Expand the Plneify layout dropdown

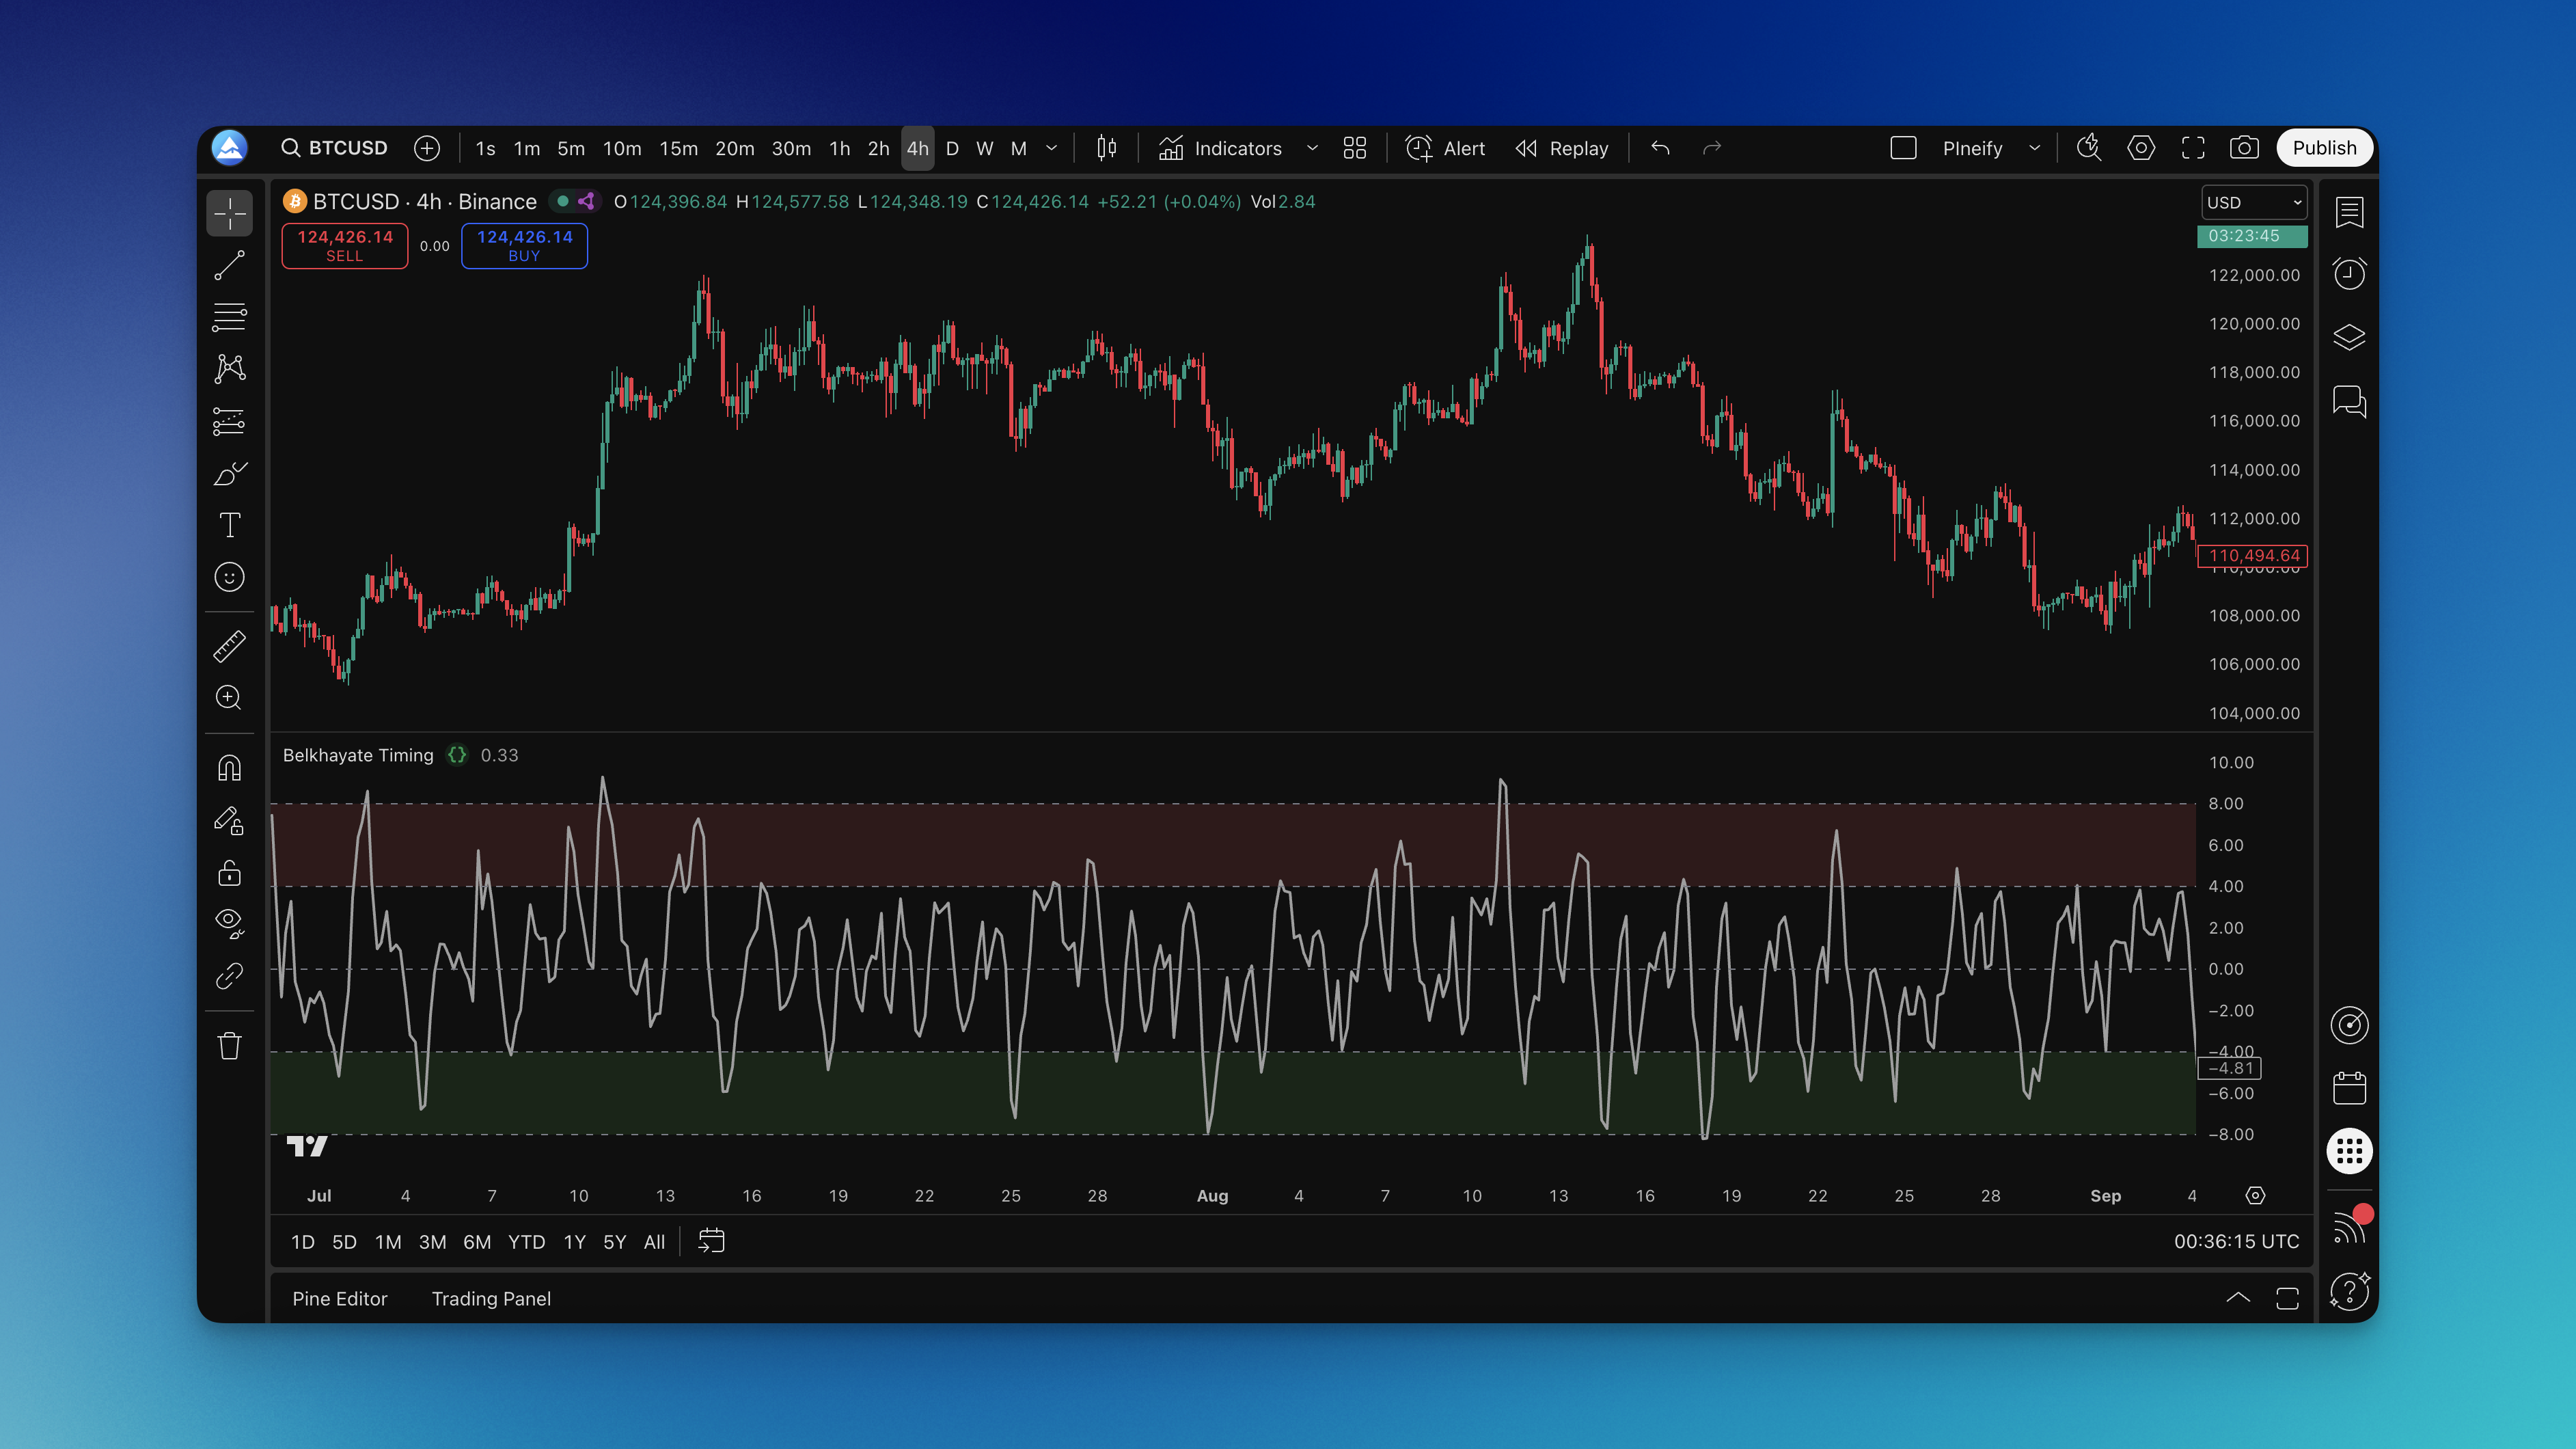click(x=2034, y=148)
